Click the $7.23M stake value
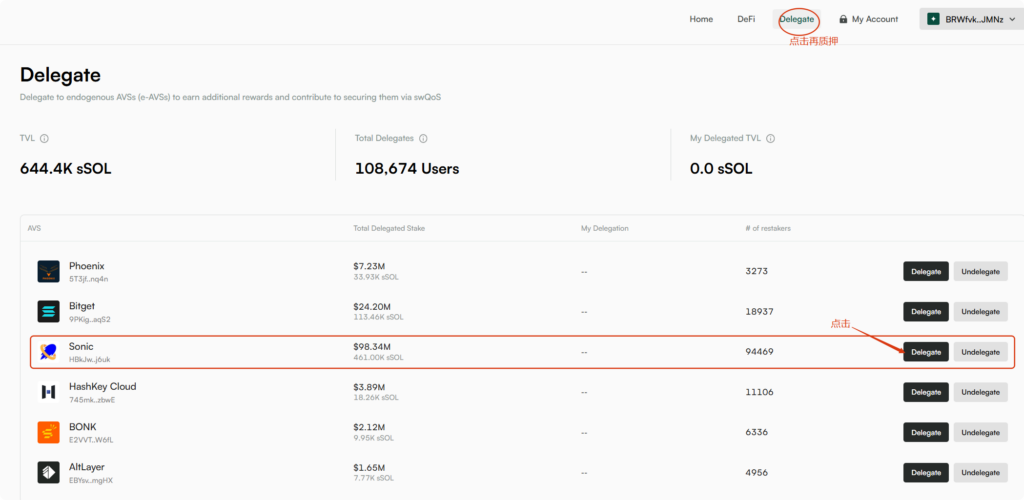Screen dimensions: 1024x500 pos(369,266)
